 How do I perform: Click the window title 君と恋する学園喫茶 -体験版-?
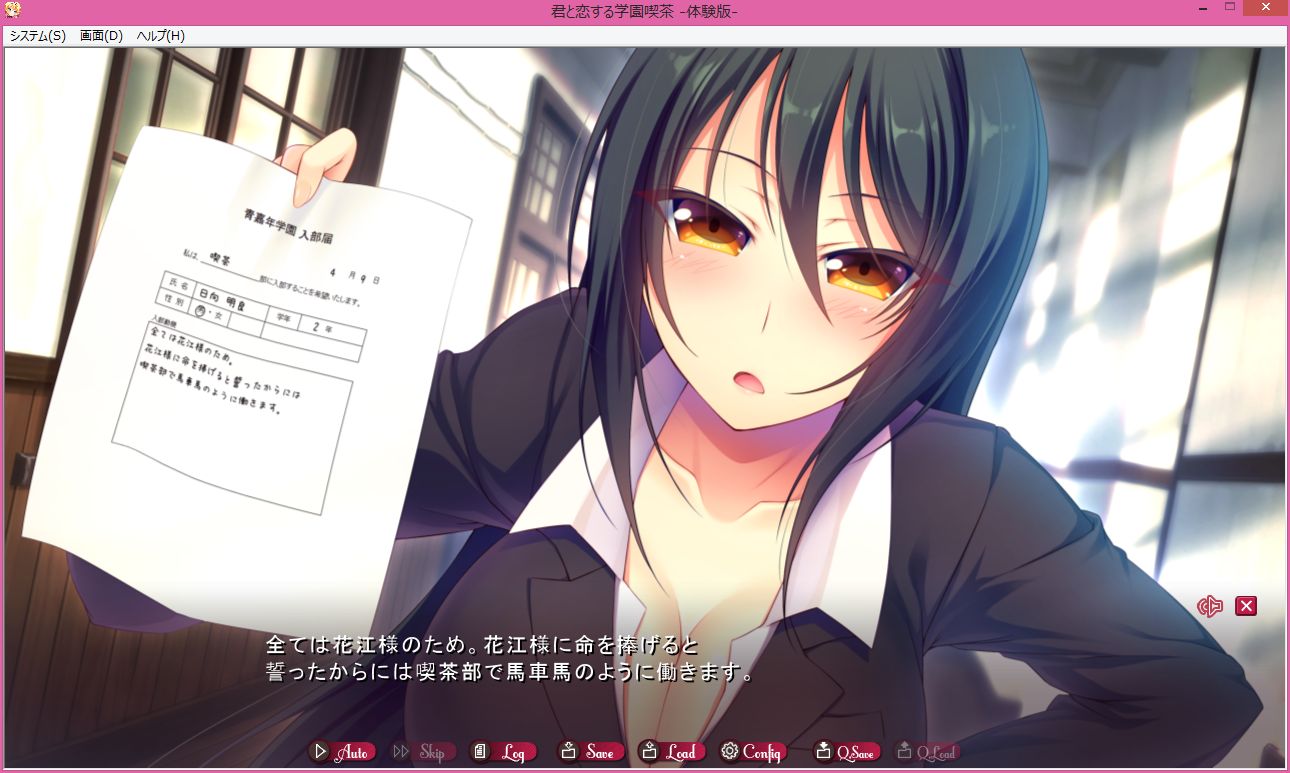click(645, 11)
